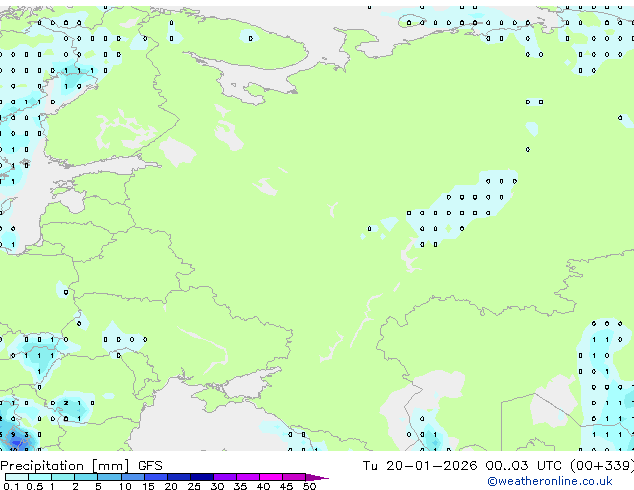Screen dimensions: 634x490
Task: Click the 2–5 mm legend color box
Action: click(x=86, y=477)
